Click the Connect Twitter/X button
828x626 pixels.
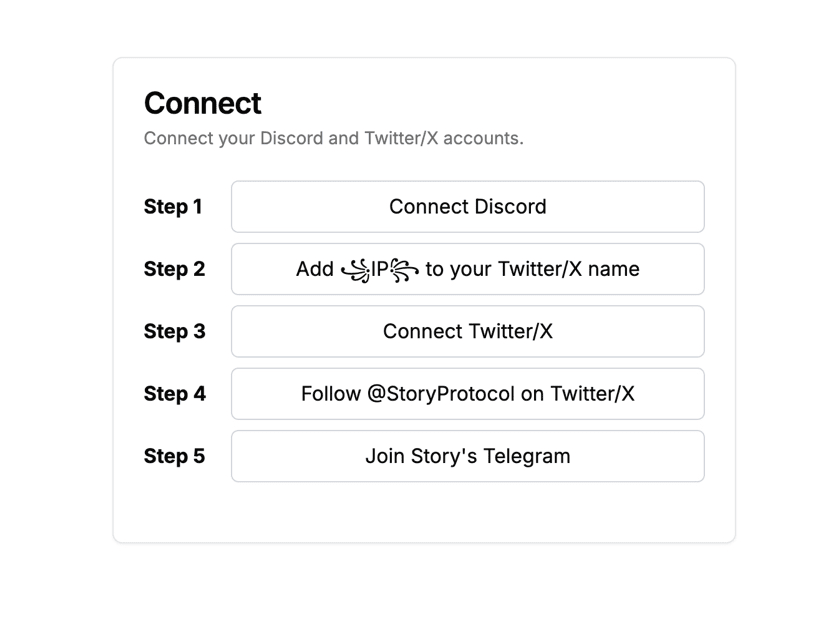click(x=467, y=331)
